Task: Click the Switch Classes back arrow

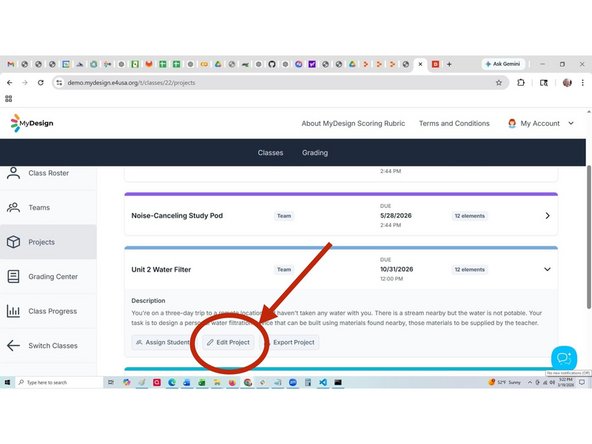Action: 14,345
